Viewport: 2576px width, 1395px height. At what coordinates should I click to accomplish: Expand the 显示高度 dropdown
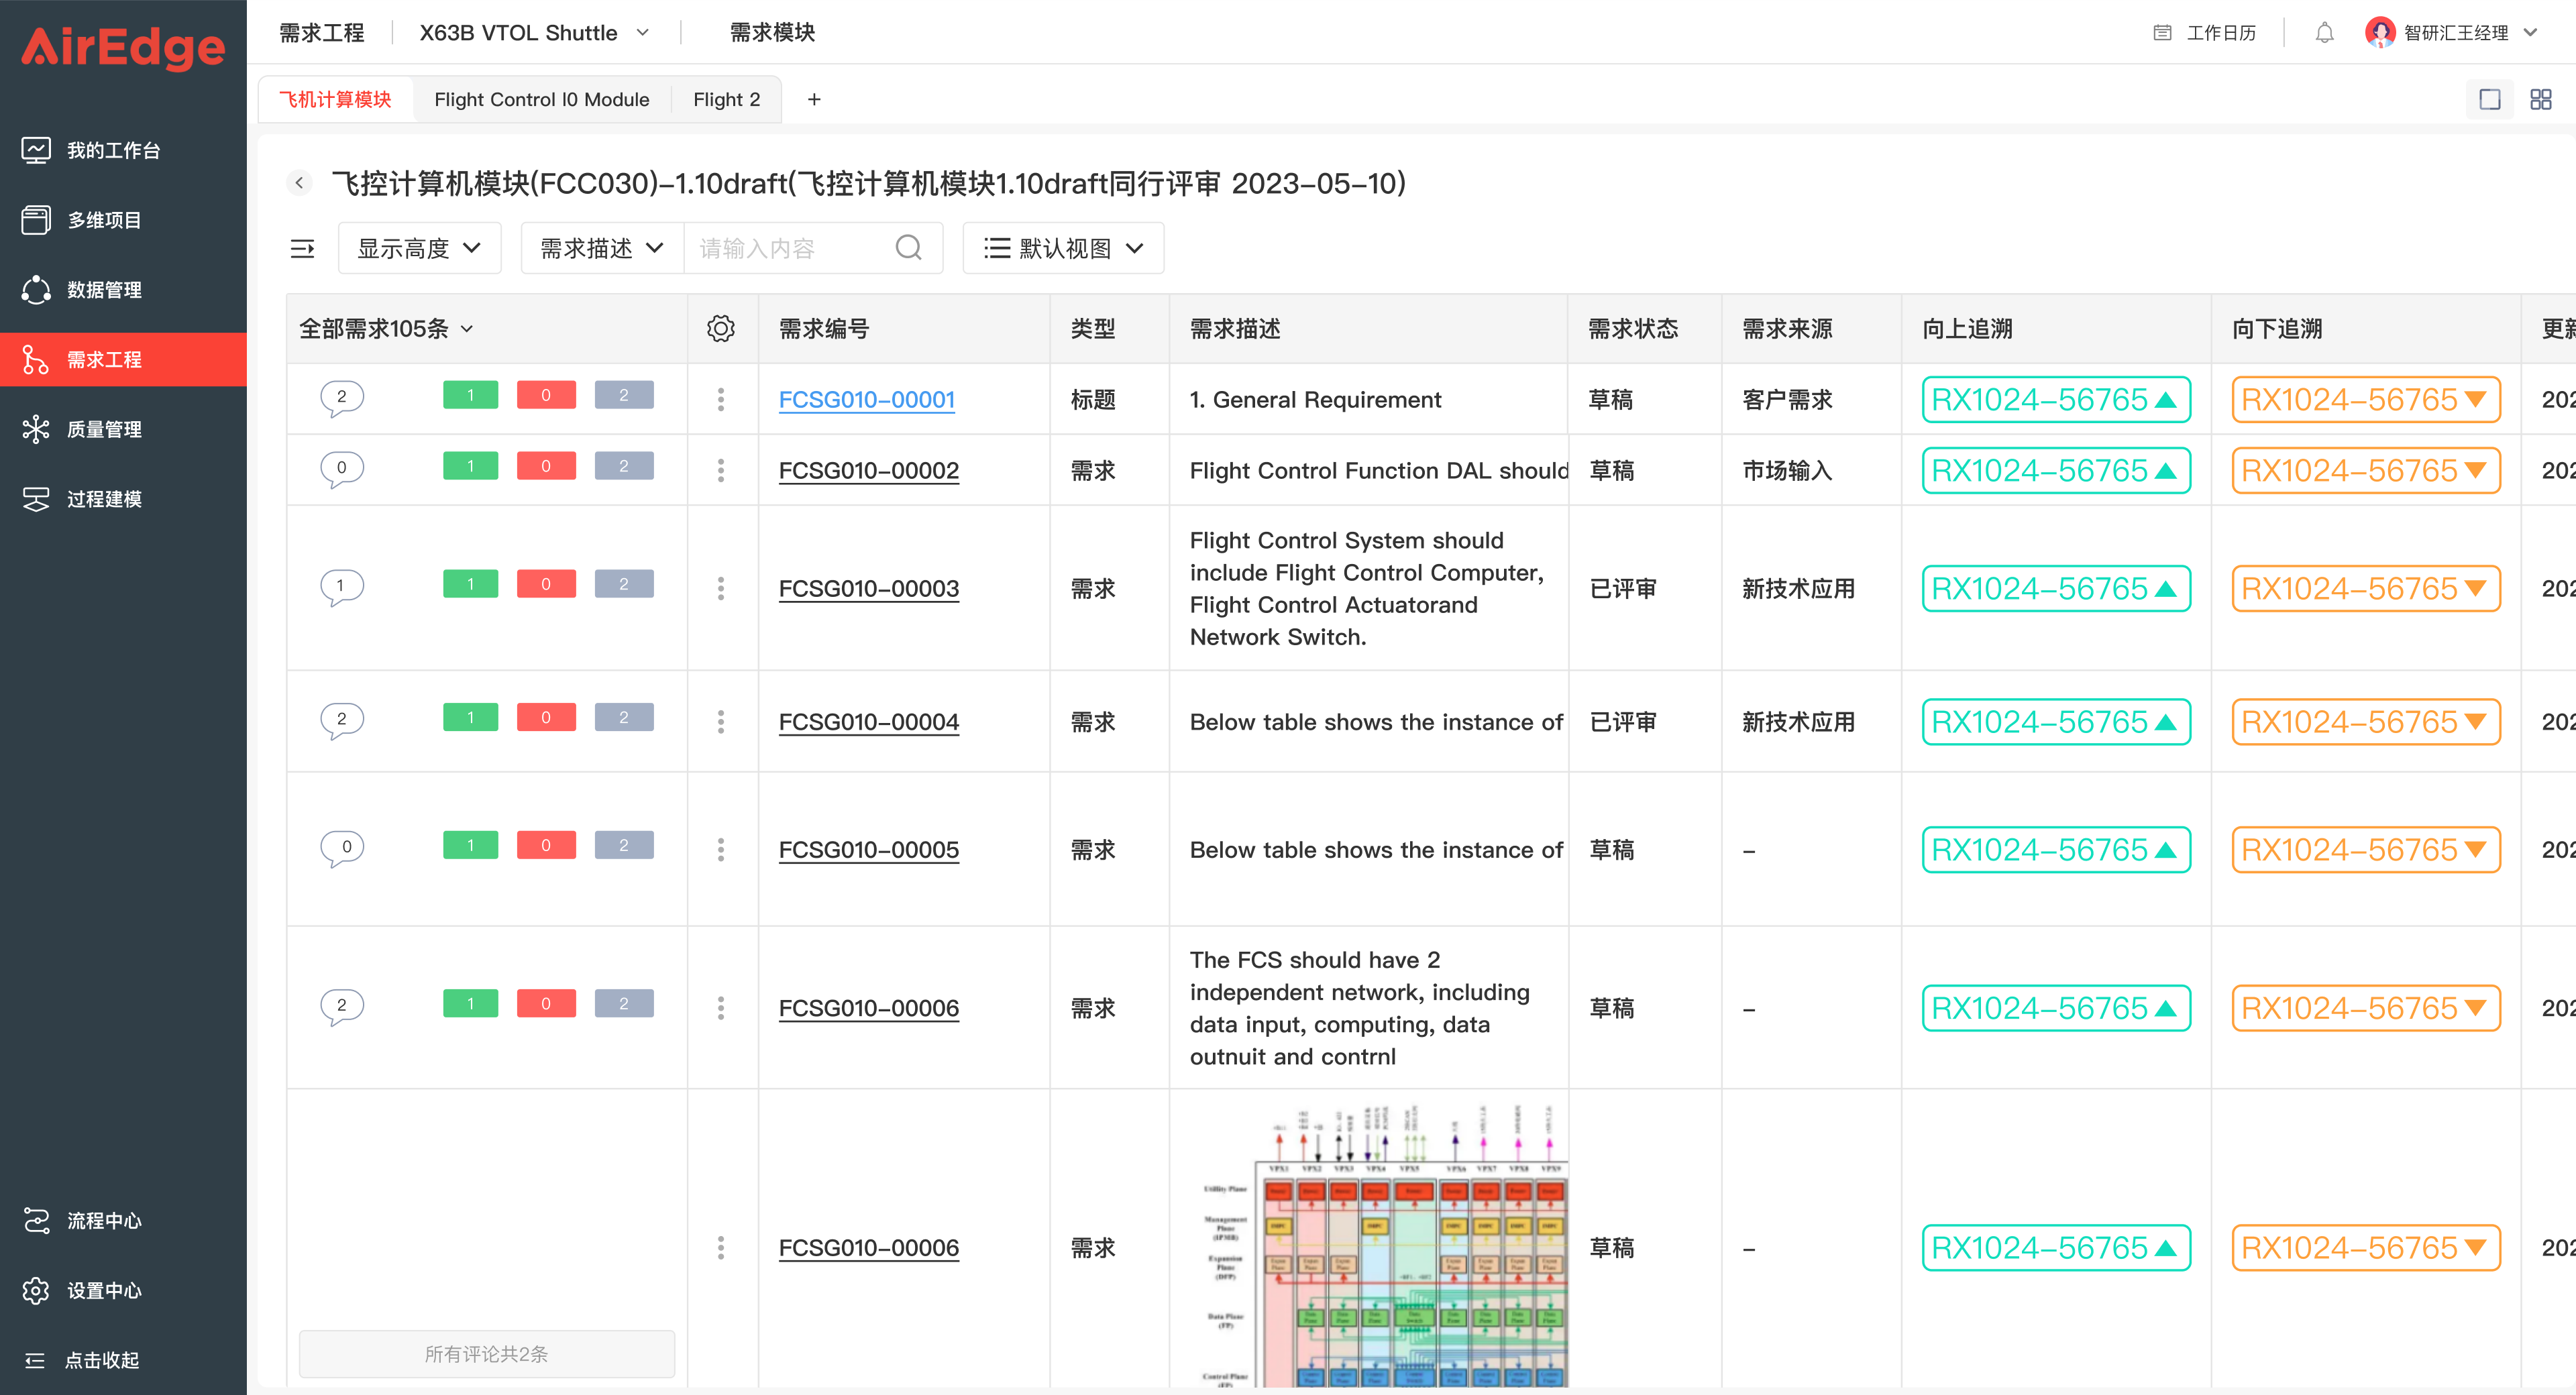pyautogui.click(x=419, y=248)
